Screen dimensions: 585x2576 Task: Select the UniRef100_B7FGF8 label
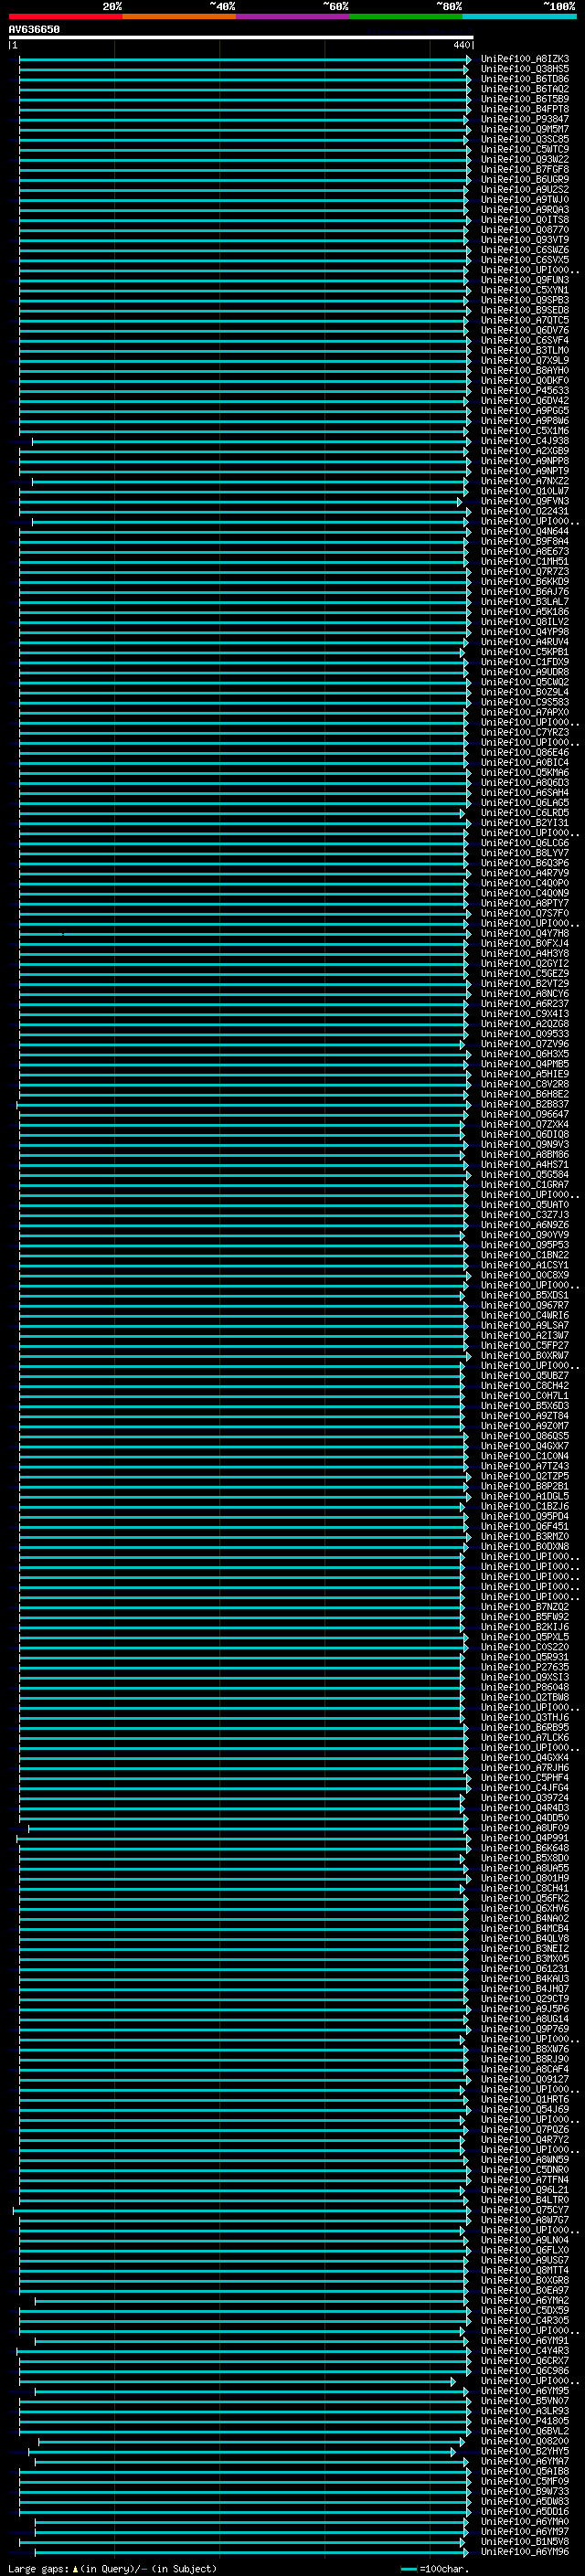[524, 170]
